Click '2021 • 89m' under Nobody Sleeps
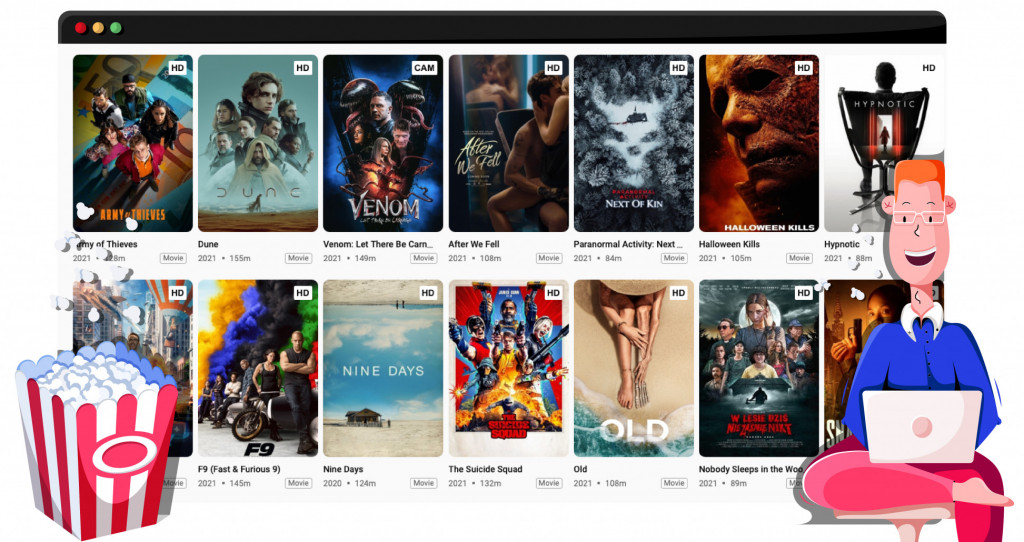 (x=723, y=484)
